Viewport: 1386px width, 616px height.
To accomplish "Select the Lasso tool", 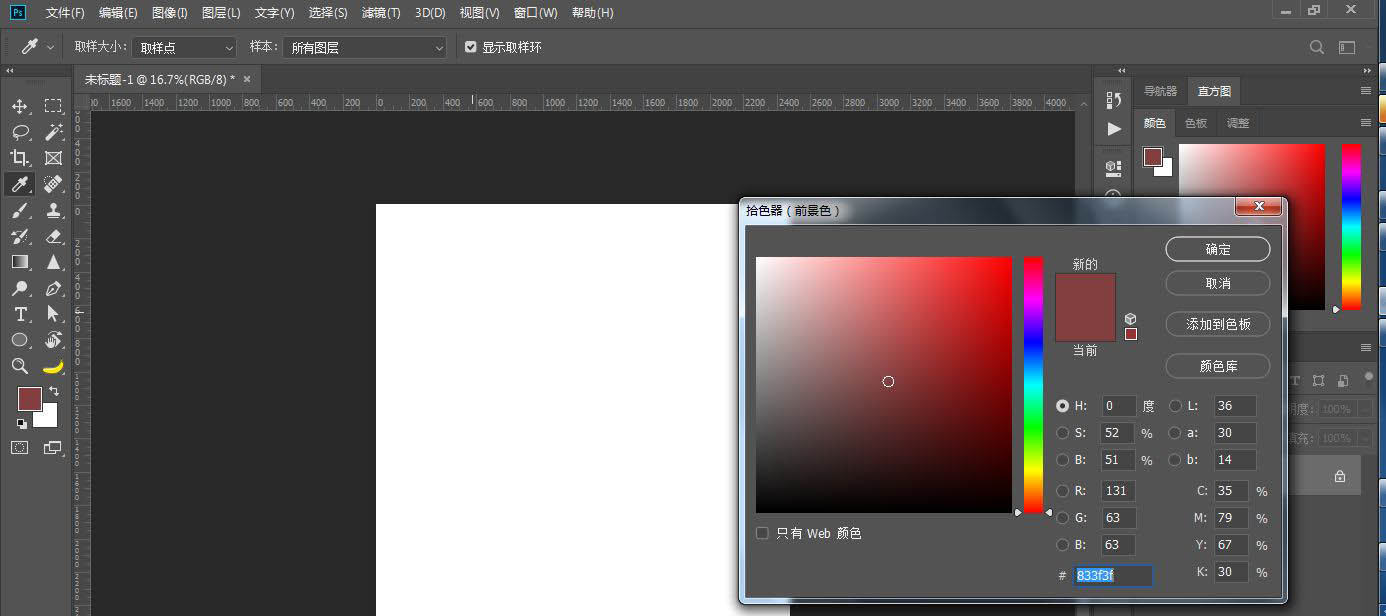I will tap(20, 132).
